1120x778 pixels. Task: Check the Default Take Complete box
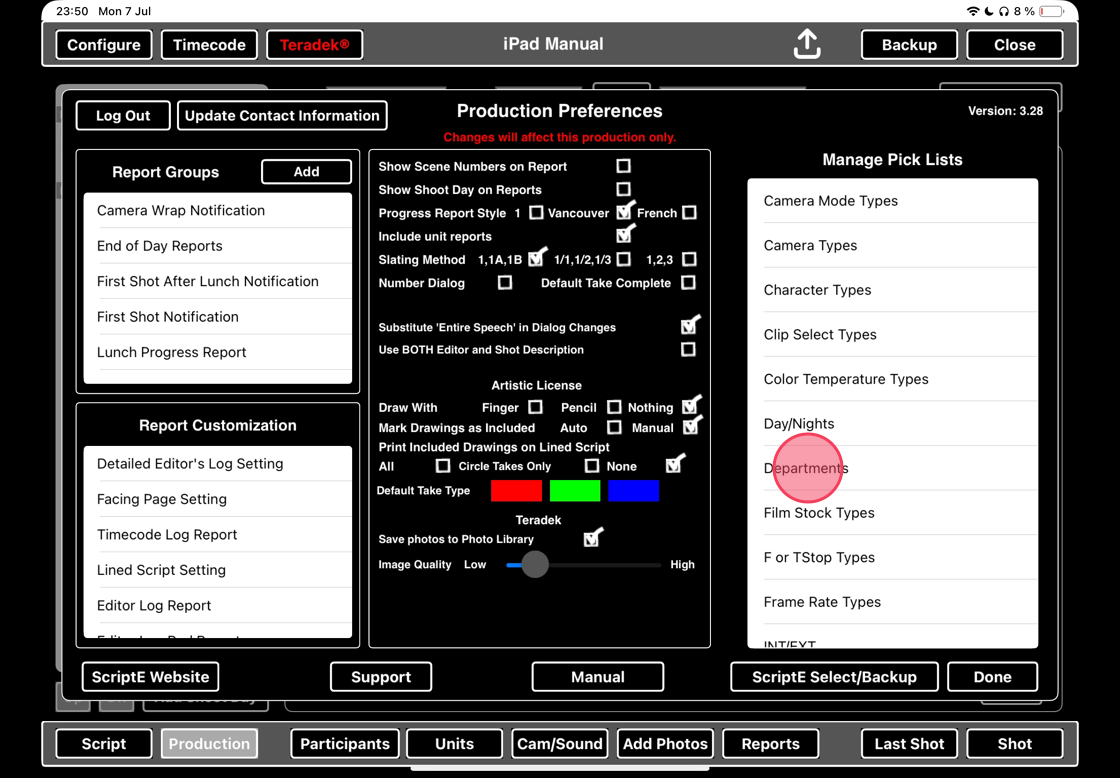(x=688, y=283)
